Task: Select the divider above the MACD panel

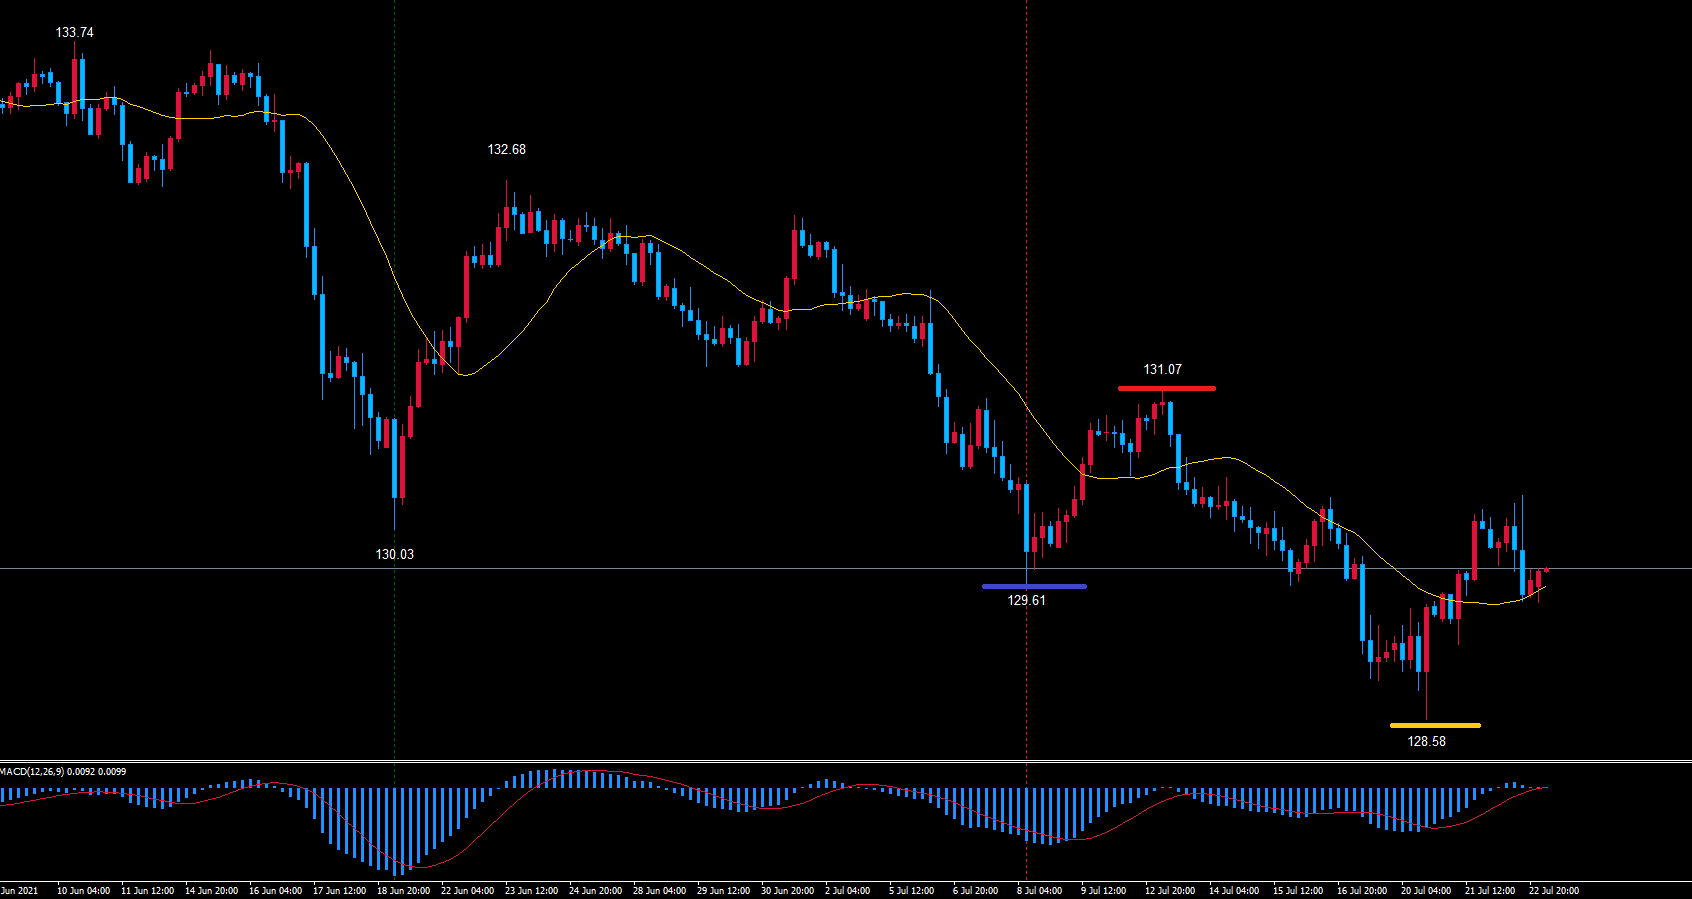Action: [846, 762]
